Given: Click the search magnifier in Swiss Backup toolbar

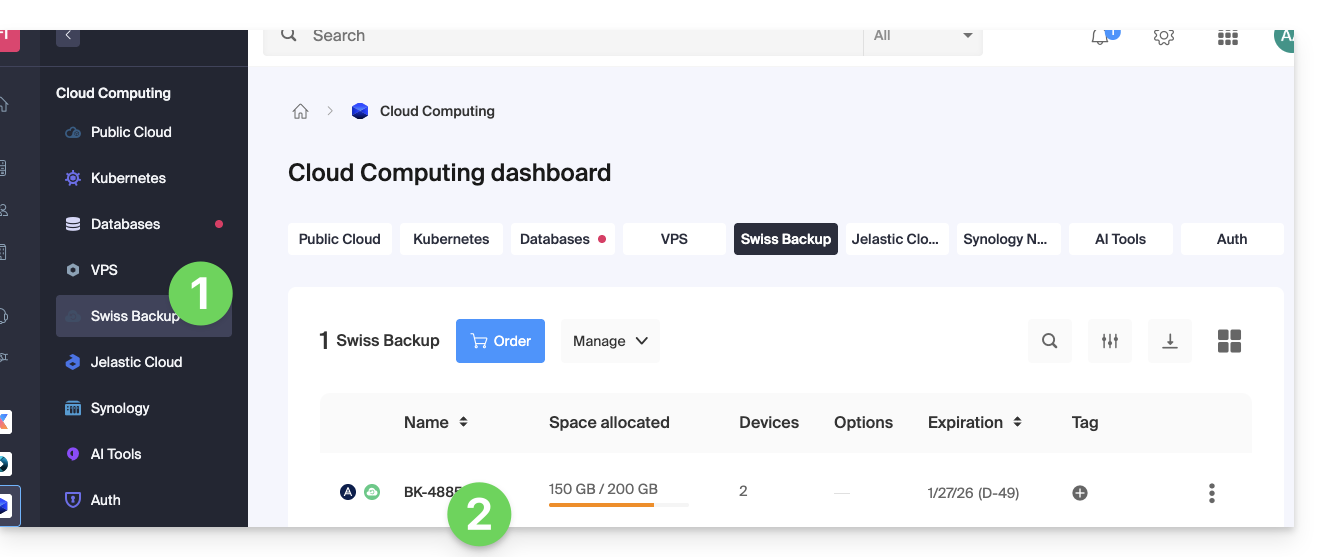Looking at the screenshot, I should coord(1049,341).
